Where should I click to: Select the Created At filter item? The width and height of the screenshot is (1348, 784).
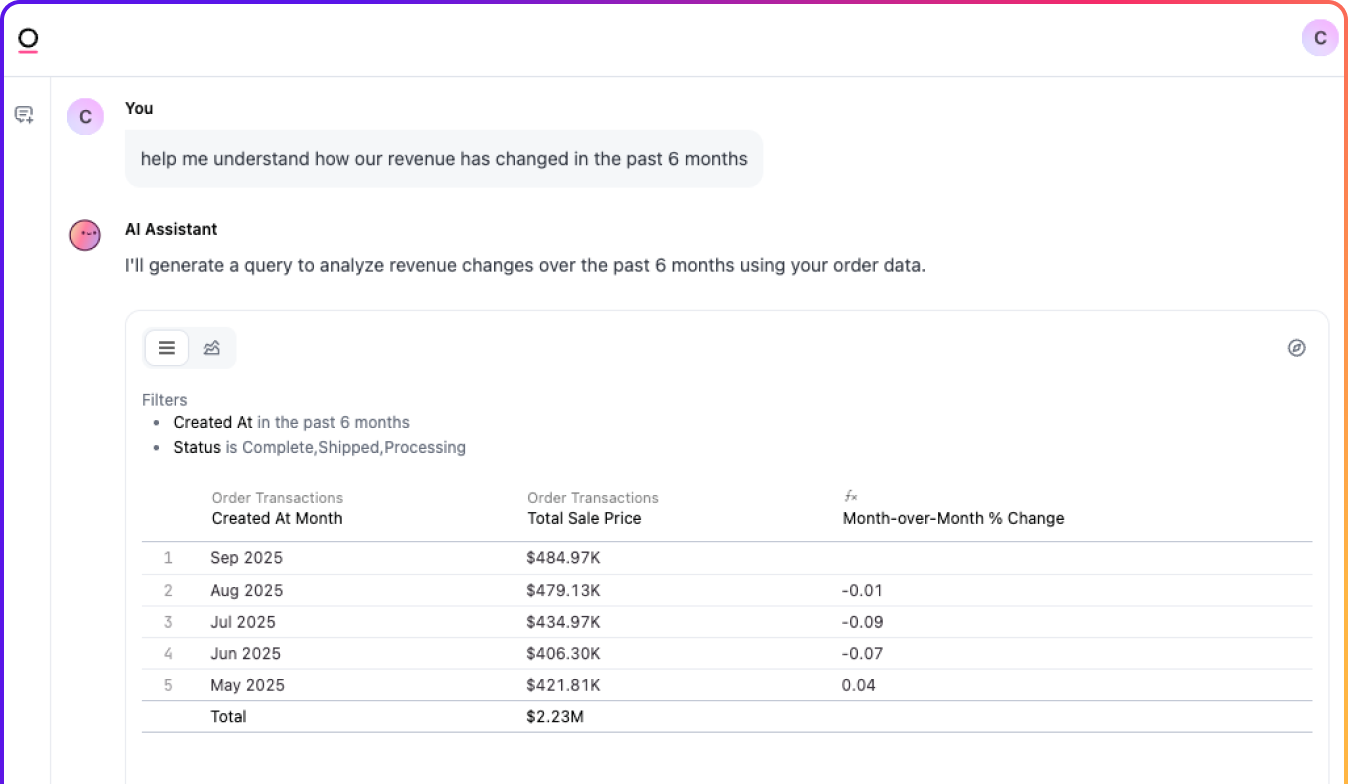tap(291, 422)
